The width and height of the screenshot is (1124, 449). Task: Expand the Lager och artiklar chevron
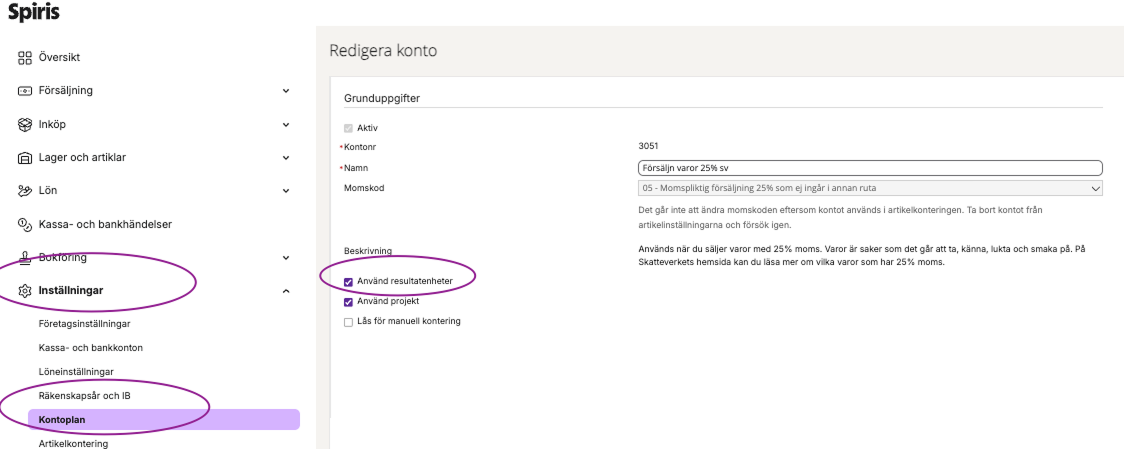point(286,158)
